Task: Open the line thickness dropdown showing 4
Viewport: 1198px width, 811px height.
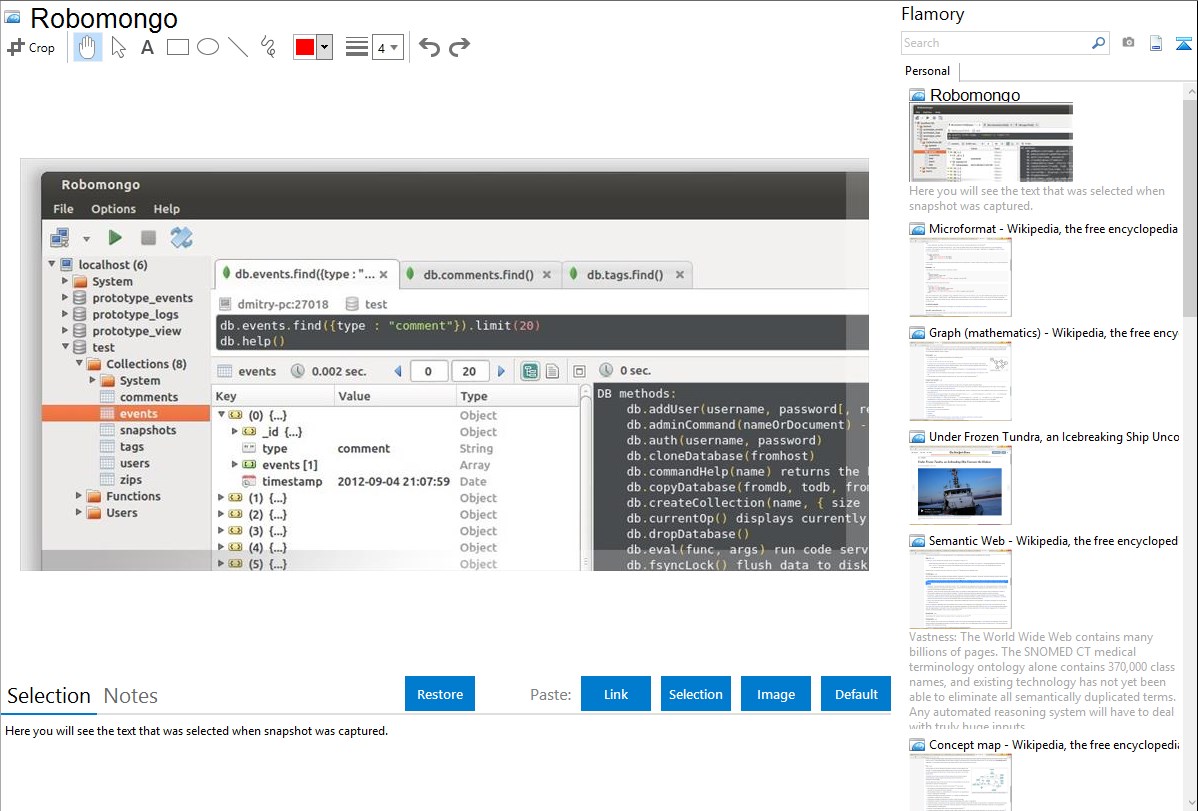Action: coord(387,47)
